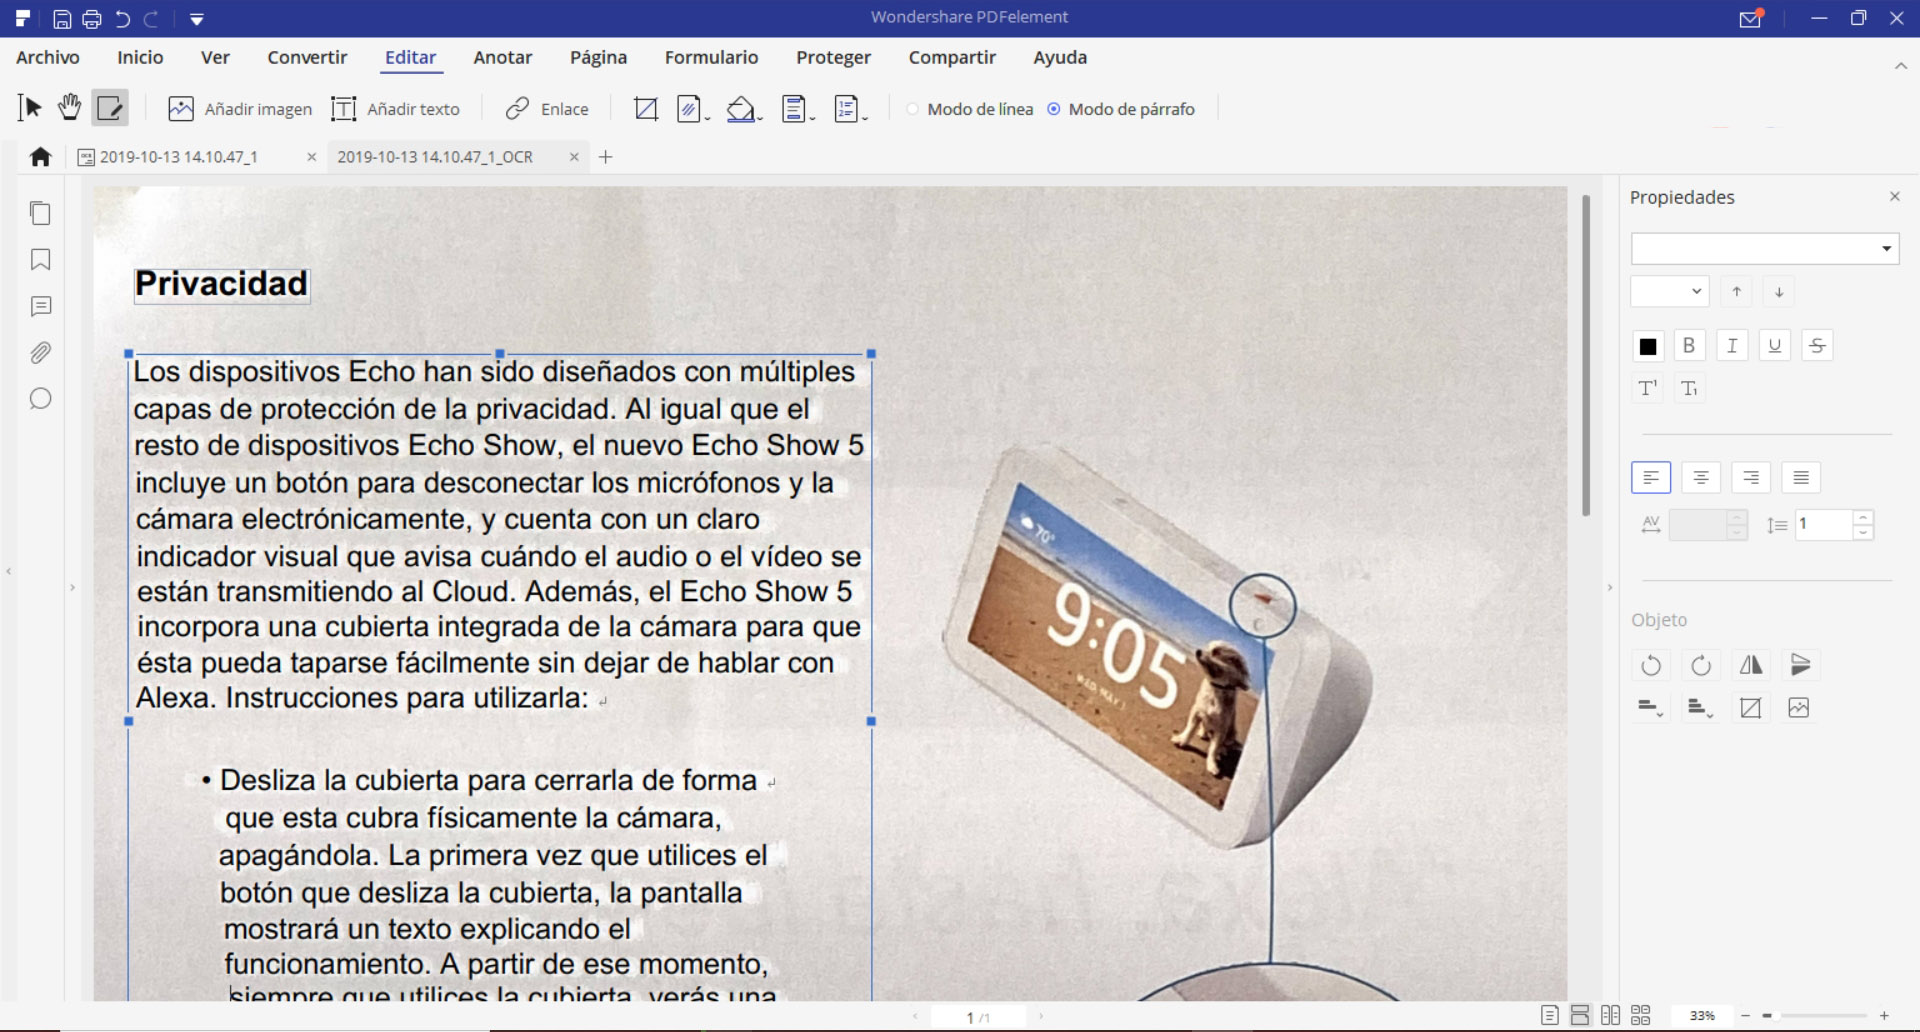Flip object horizontally
The image size is (1920, 1032).
pyautogui.click(x=1751, y=665)
